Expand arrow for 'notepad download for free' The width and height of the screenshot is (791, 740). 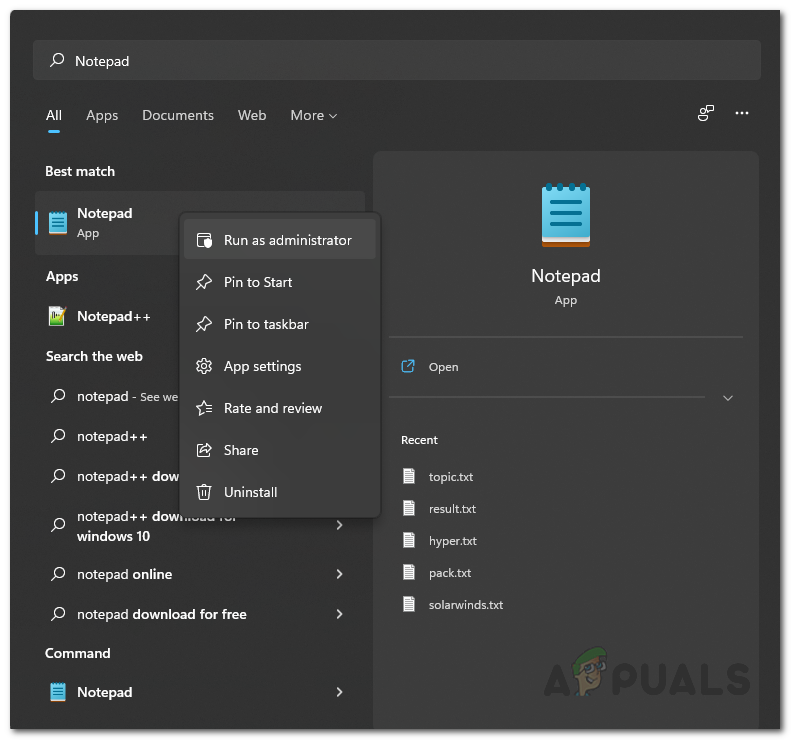[340, 613]
